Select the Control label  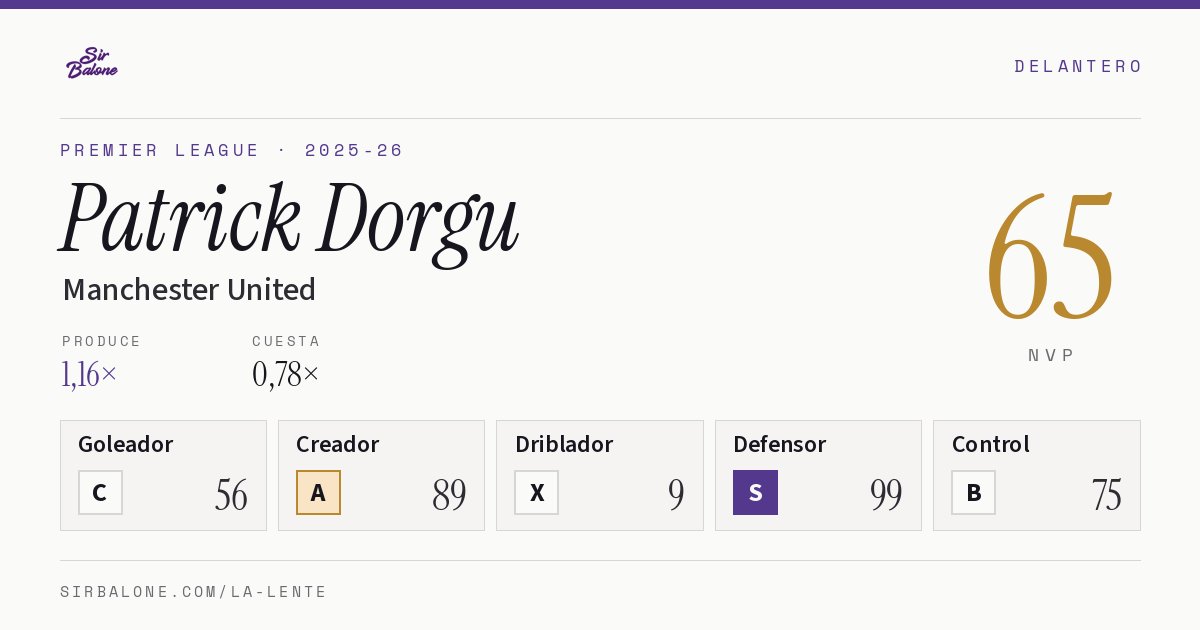pyautogui.click(x=991, y=444)
